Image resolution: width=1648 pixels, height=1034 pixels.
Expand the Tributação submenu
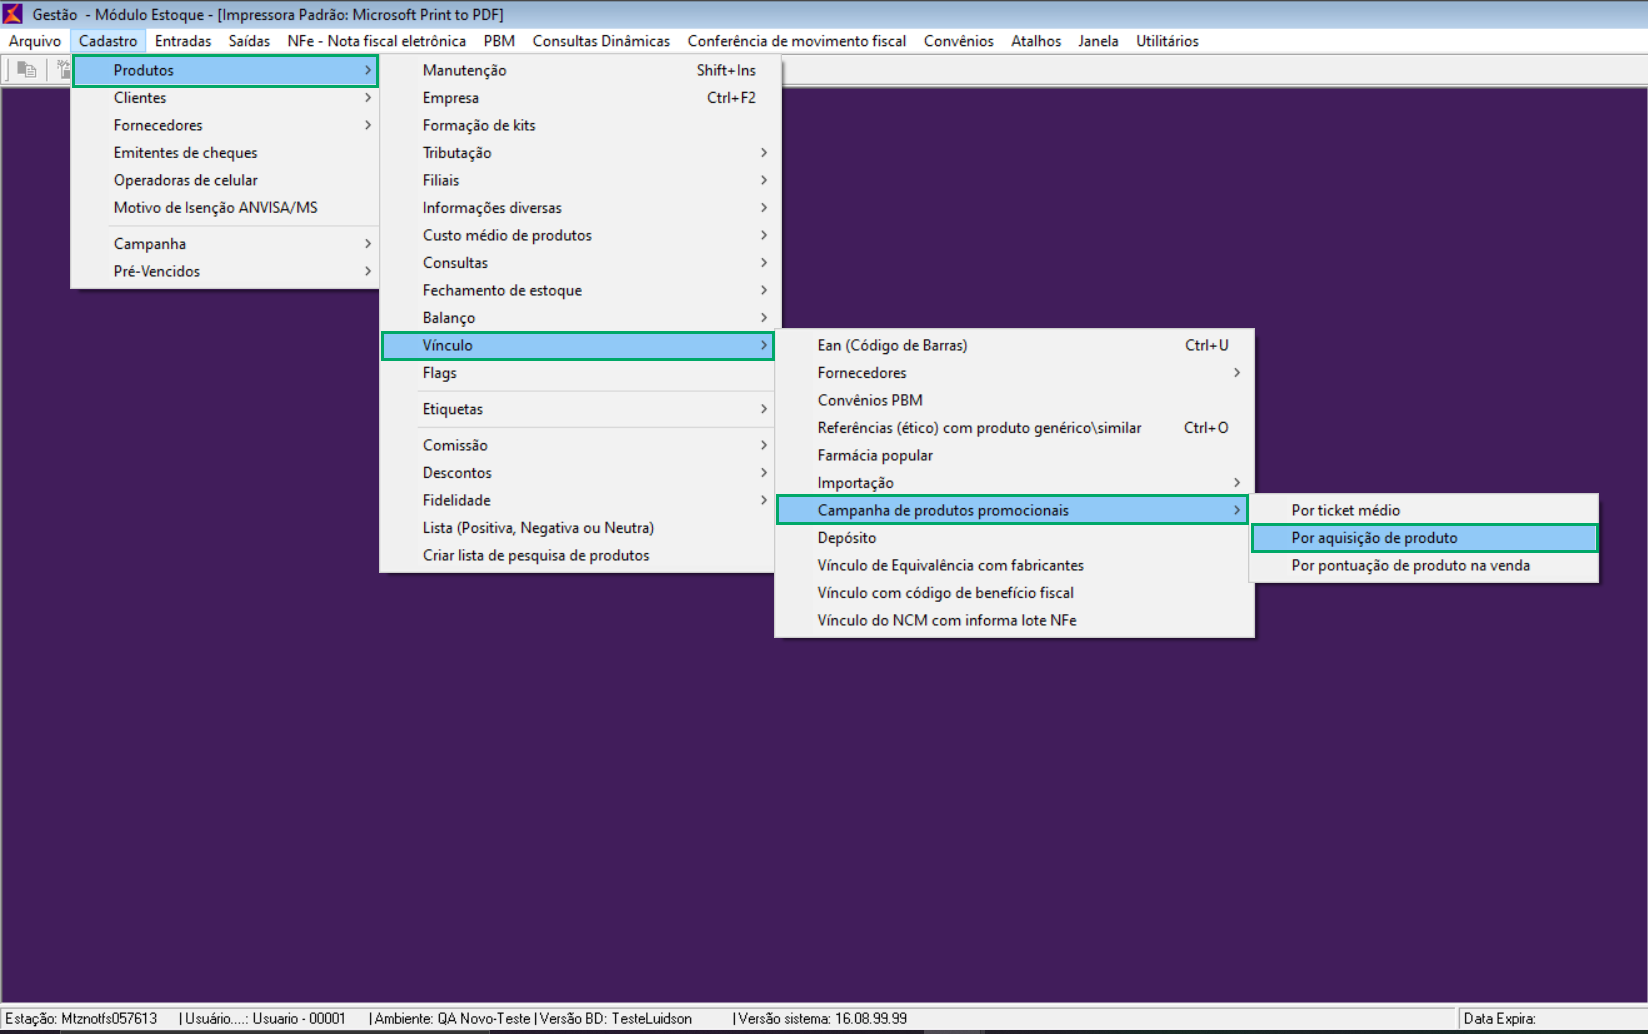pos(578,153)
